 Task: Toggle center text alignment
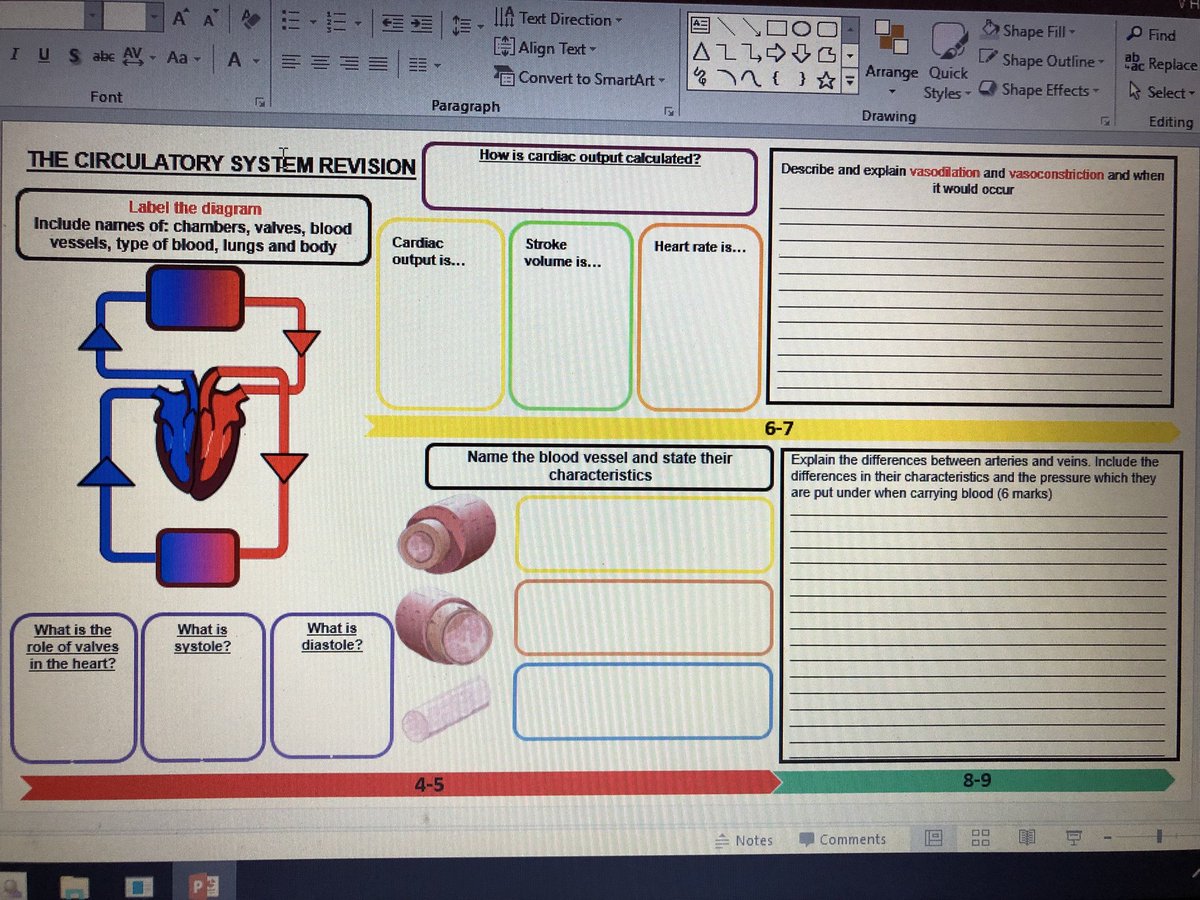point(320,60)
